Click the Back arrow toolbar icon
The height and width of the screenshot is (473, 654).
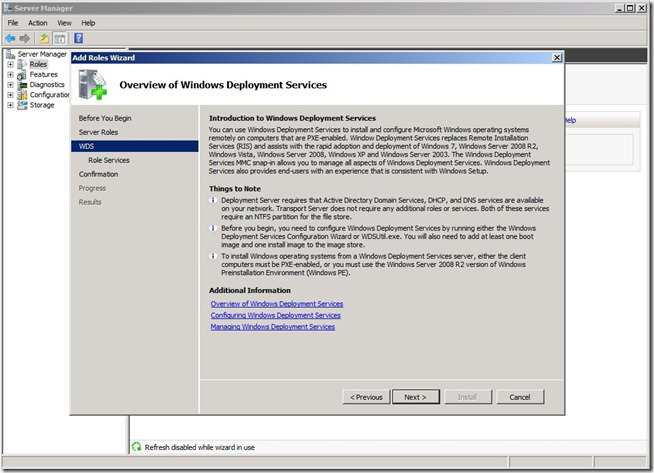click(x=11, y=38)
